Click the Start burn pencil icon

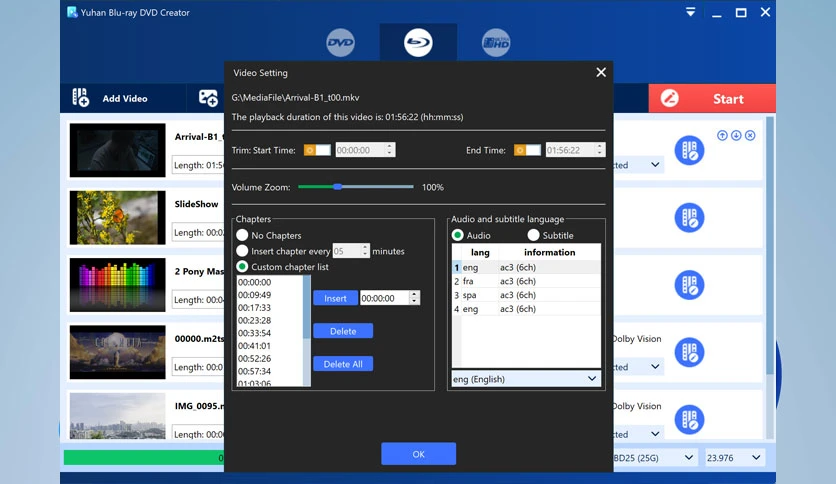670,98
